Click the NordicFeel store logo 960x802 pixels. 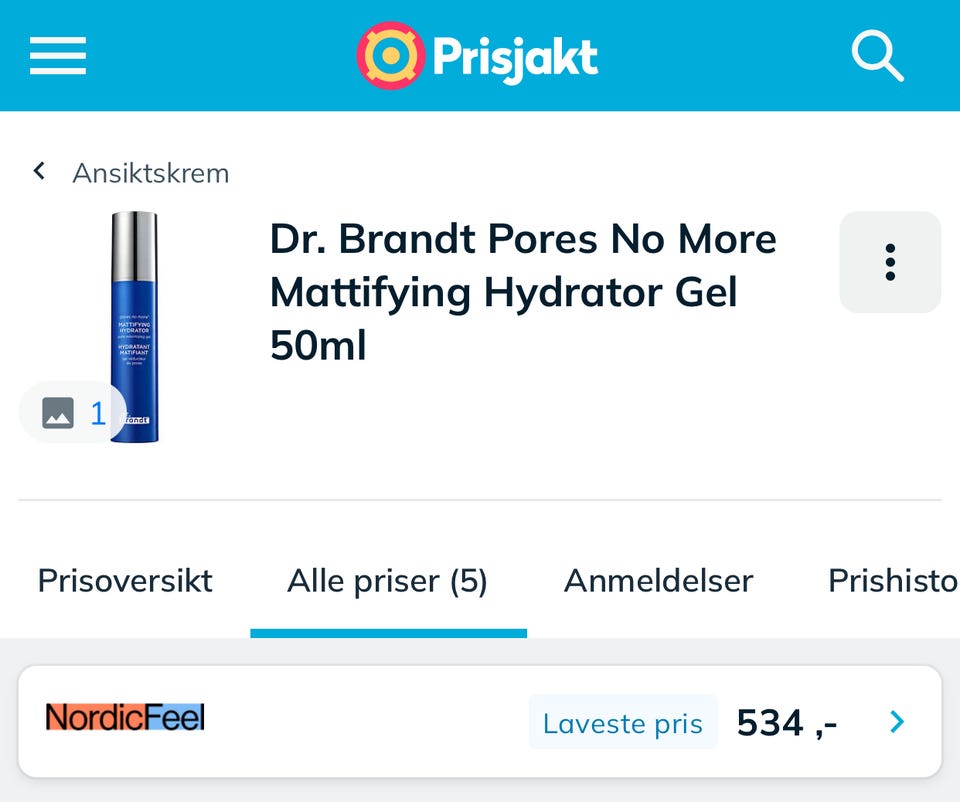(125, 717)
